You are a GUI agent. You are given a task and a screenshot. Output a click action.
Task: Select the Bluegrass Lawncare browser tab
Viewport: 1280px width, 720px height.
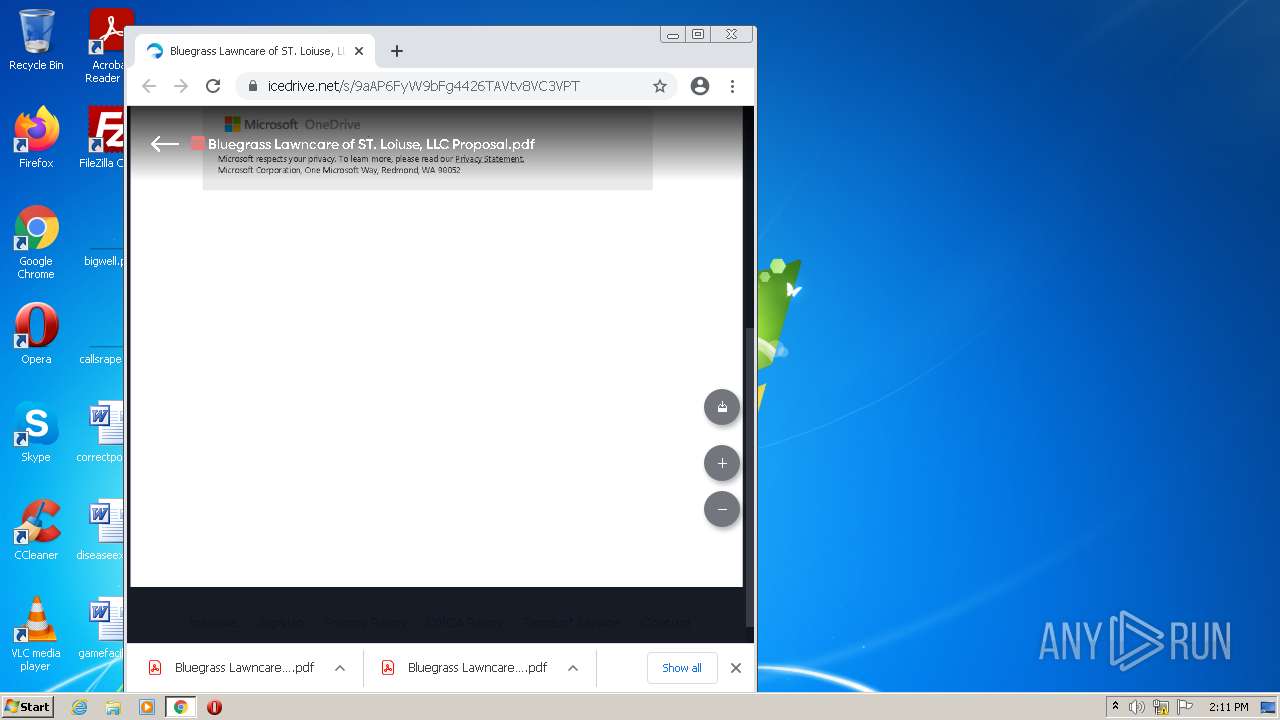point(255,51)
